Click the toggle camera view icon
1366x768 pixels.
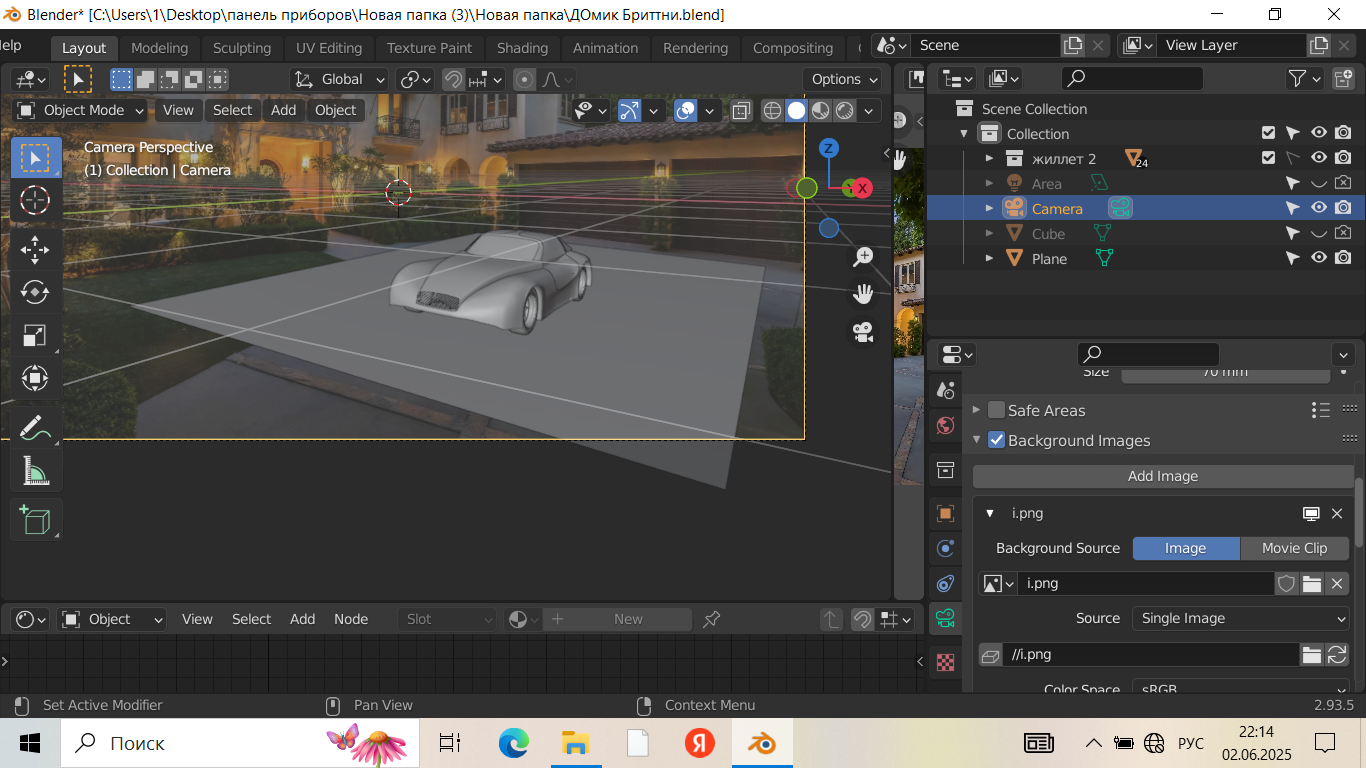point(863,332)
